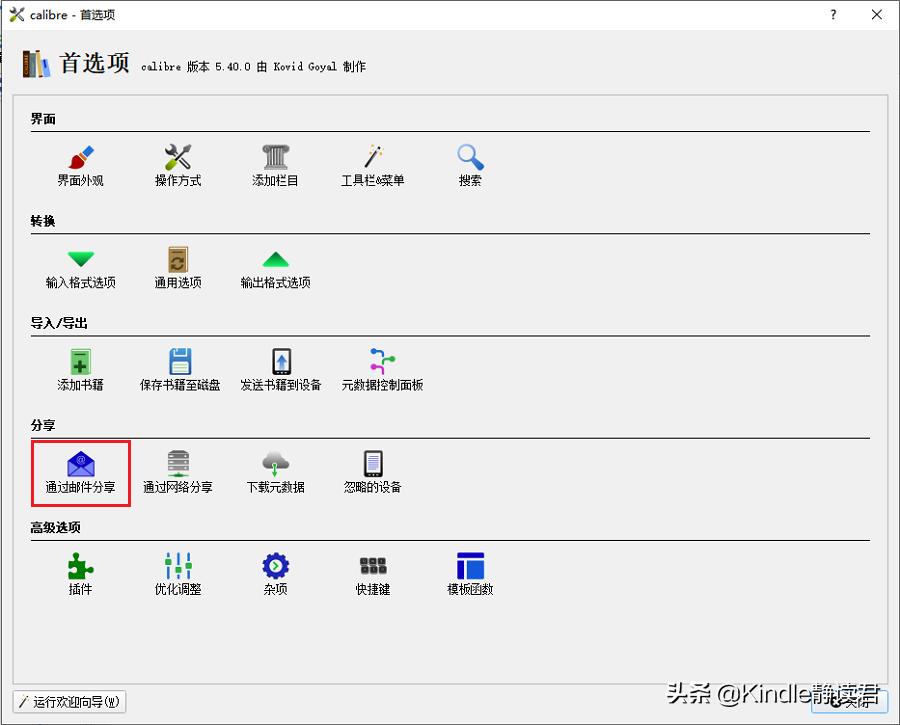The width and height of the screenshot is (900, 725).
Task: Open the highlighted 通过邮件分享 option
Action: (x=80, y=470)
